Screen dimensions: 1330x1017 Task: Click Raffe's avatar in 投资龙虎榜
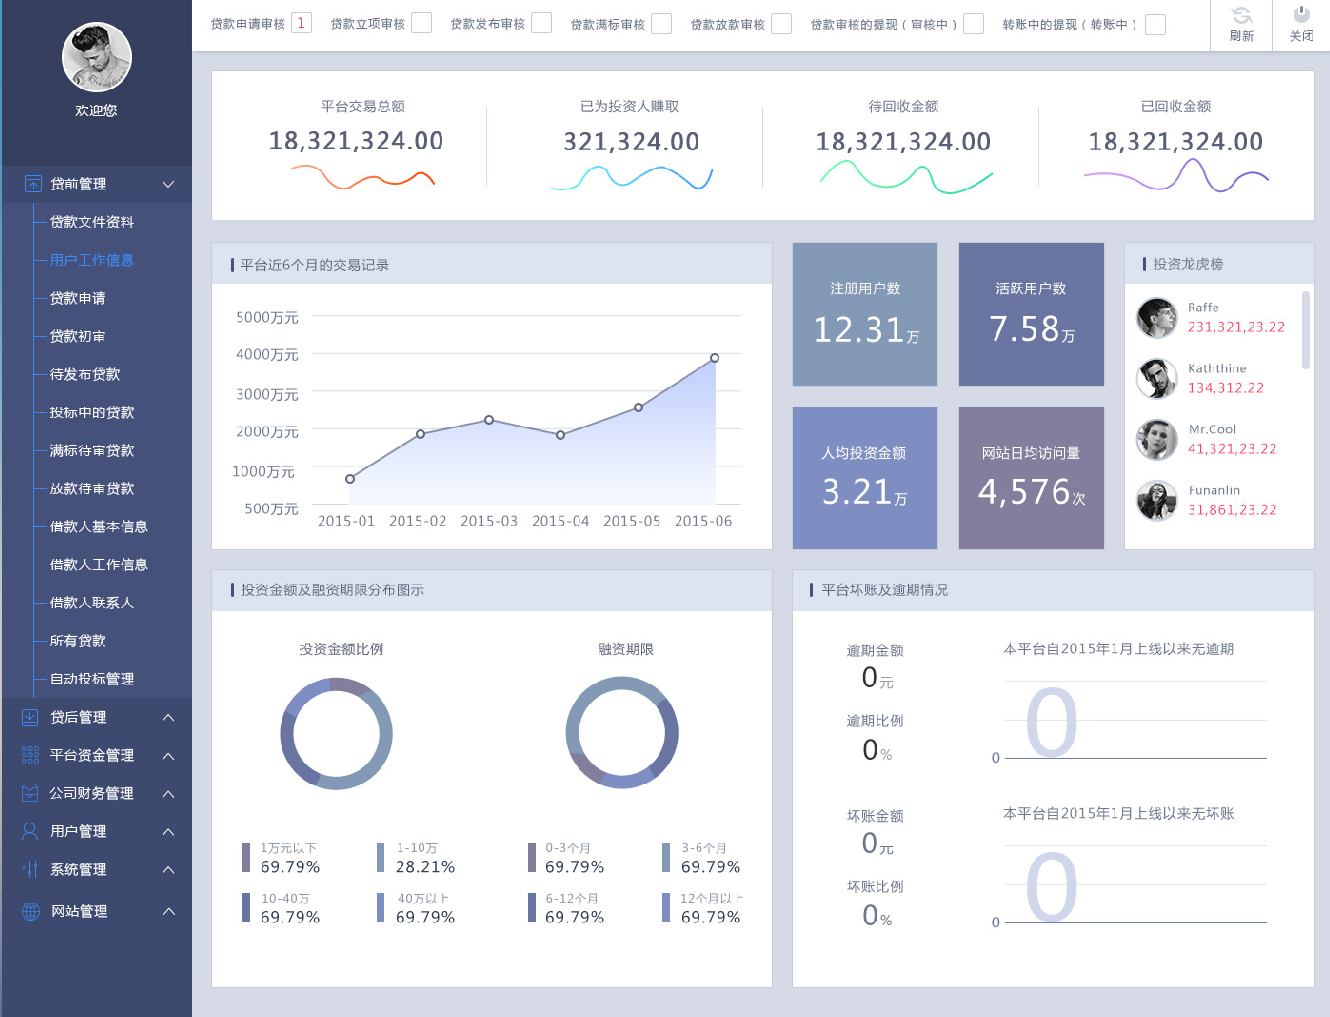(x=1157, y=318)
